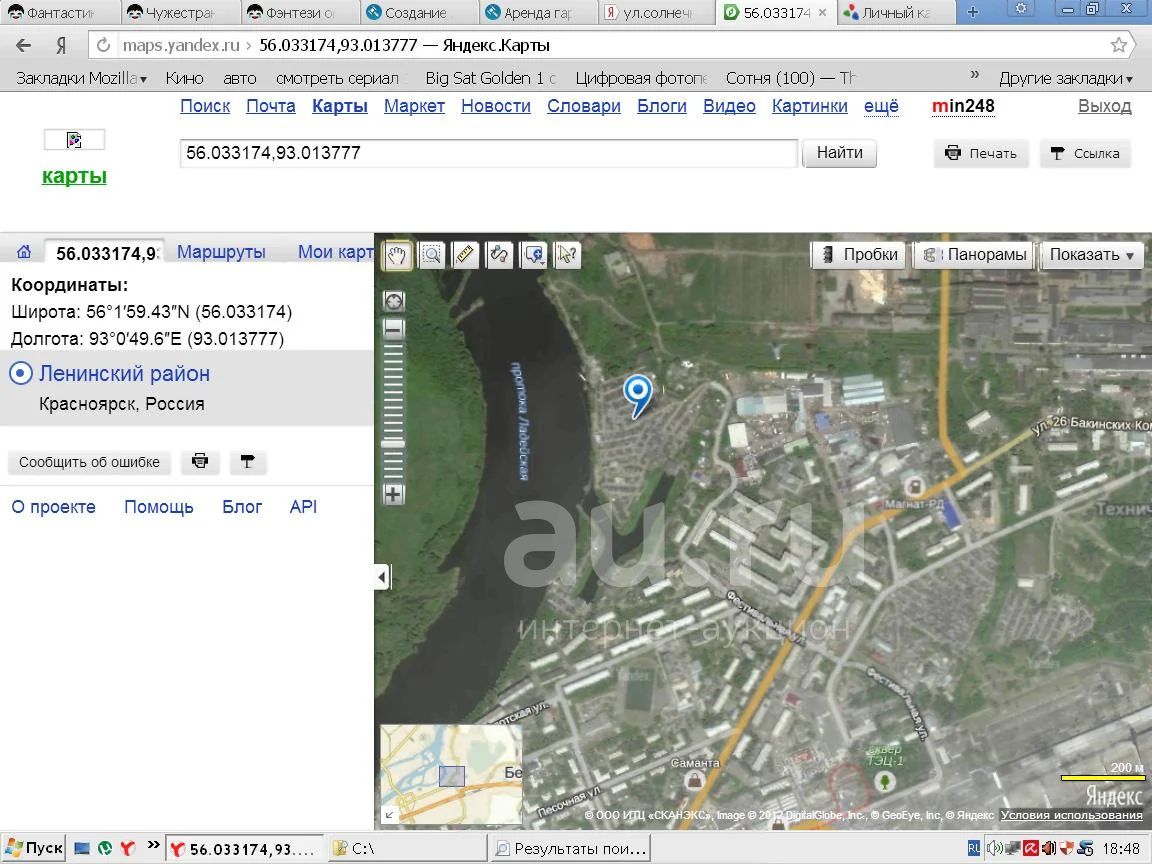
Task: Open the add placemark tool
Action: point(533,255)
